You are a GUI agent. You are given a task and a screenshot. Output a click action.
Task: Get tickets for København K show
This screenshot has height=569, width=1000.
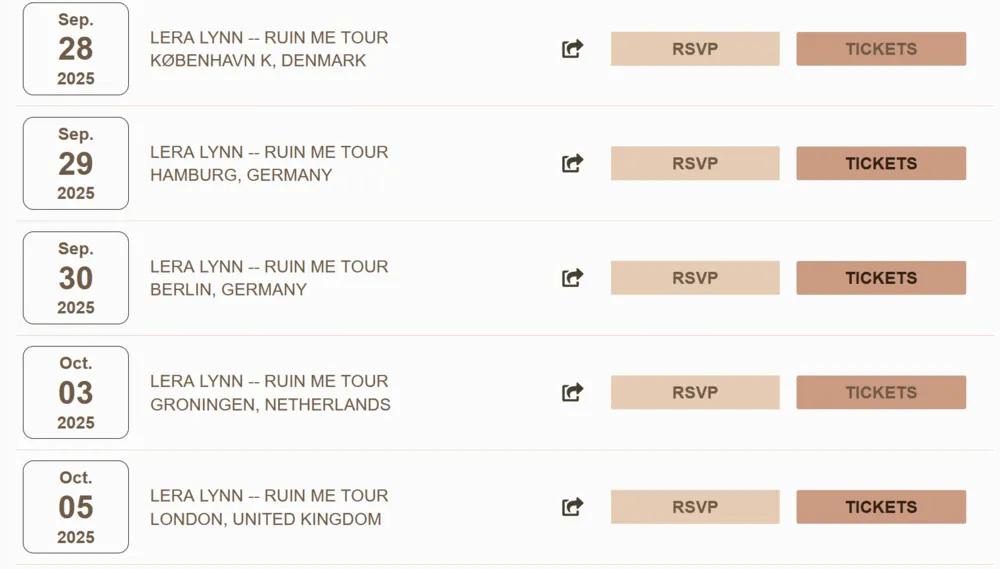(x=881, y=49)
